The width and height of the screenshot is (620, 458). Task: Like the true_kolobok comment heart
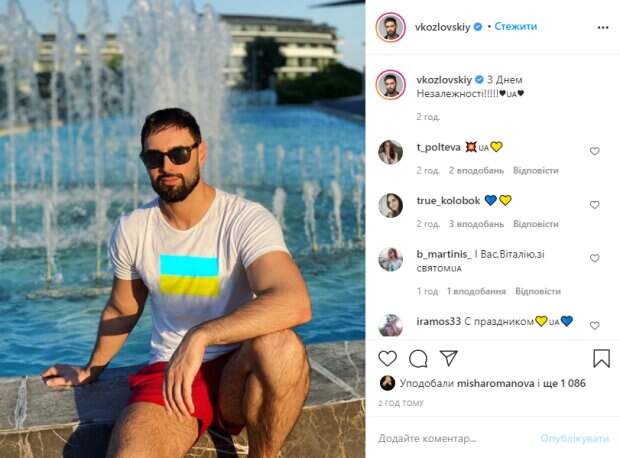tap(594, 205)
